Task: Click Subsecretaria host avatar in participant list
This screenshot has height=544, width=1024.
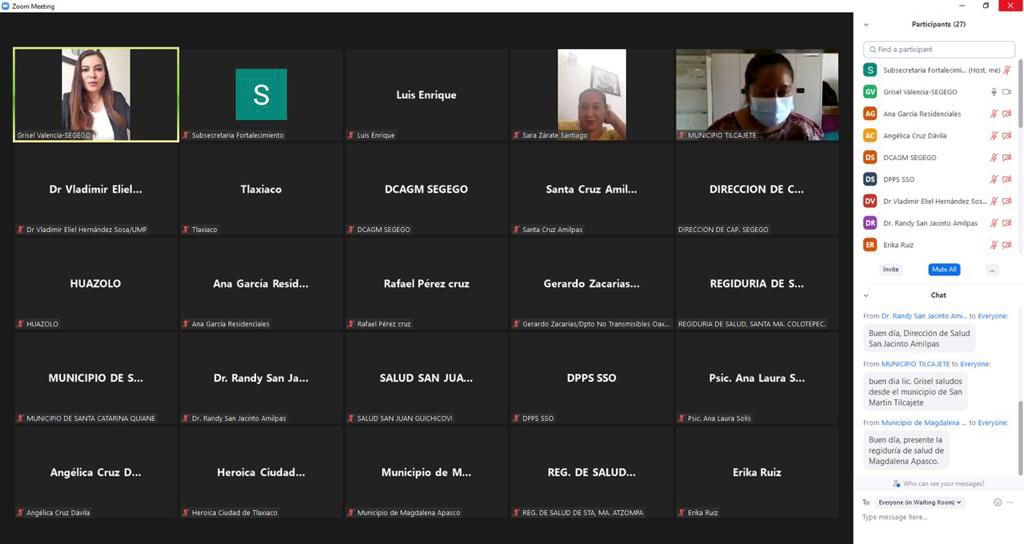Action: coord(870,70)
